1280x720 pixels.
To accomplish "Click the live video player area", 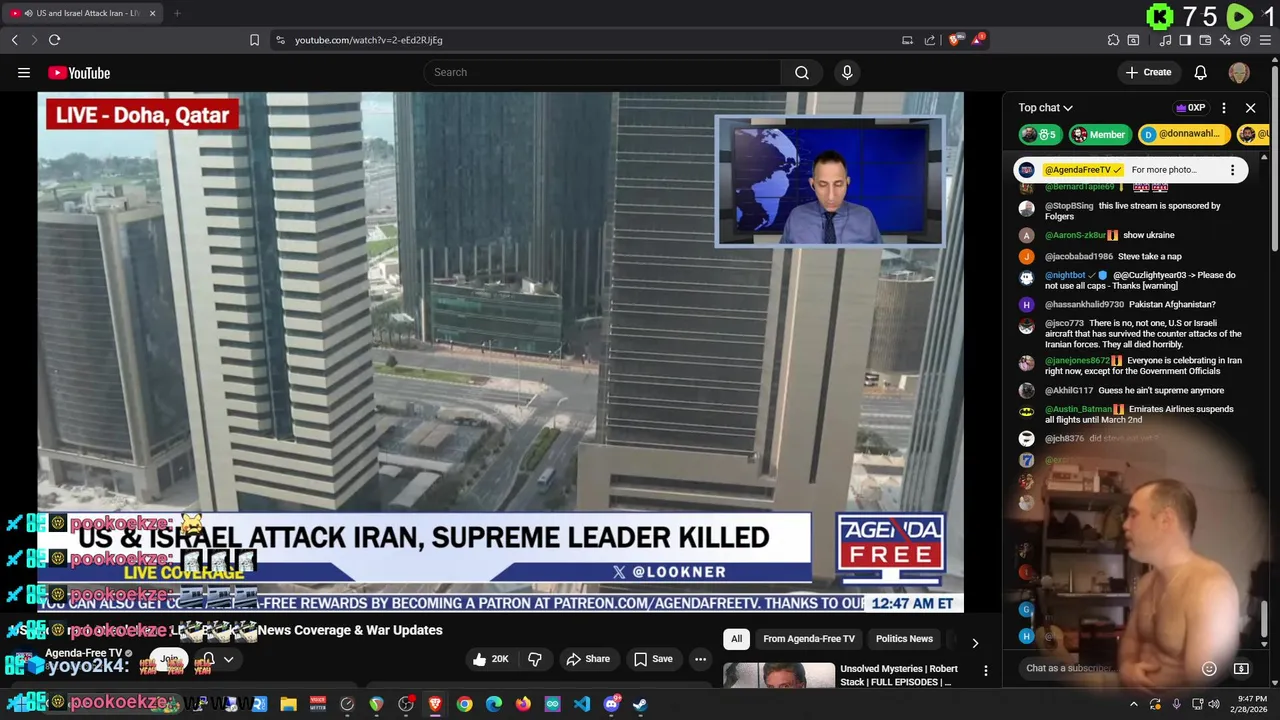I will click(x=500, y=350).
